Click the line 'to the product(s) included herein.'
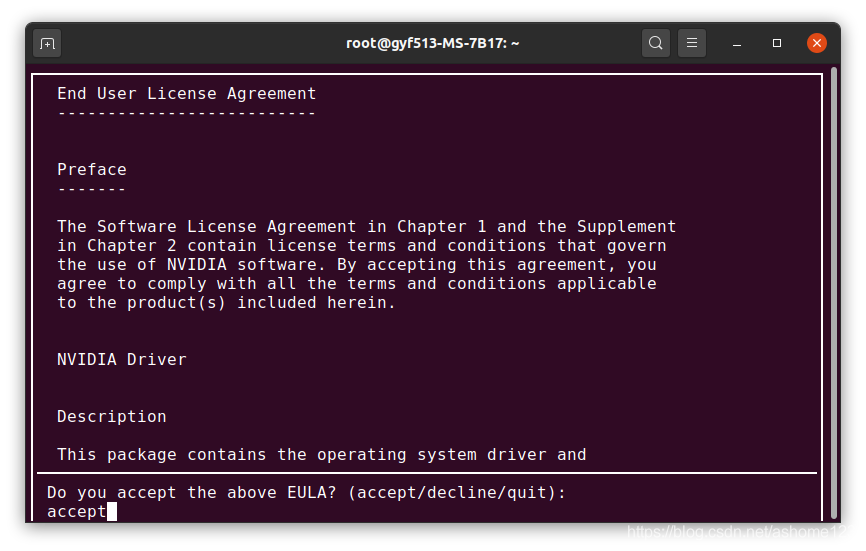Screen dimensions: 866x551 point(226,303)
